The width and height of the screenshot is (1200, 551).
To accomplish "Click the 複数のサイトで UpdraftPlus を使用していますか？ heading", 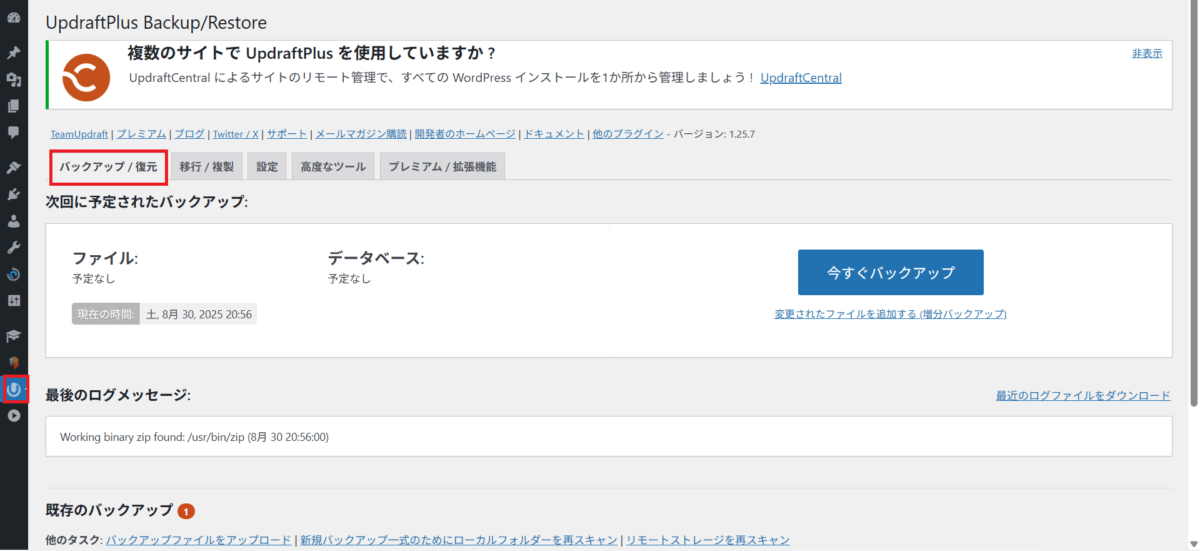I will (x=312, y=52).
